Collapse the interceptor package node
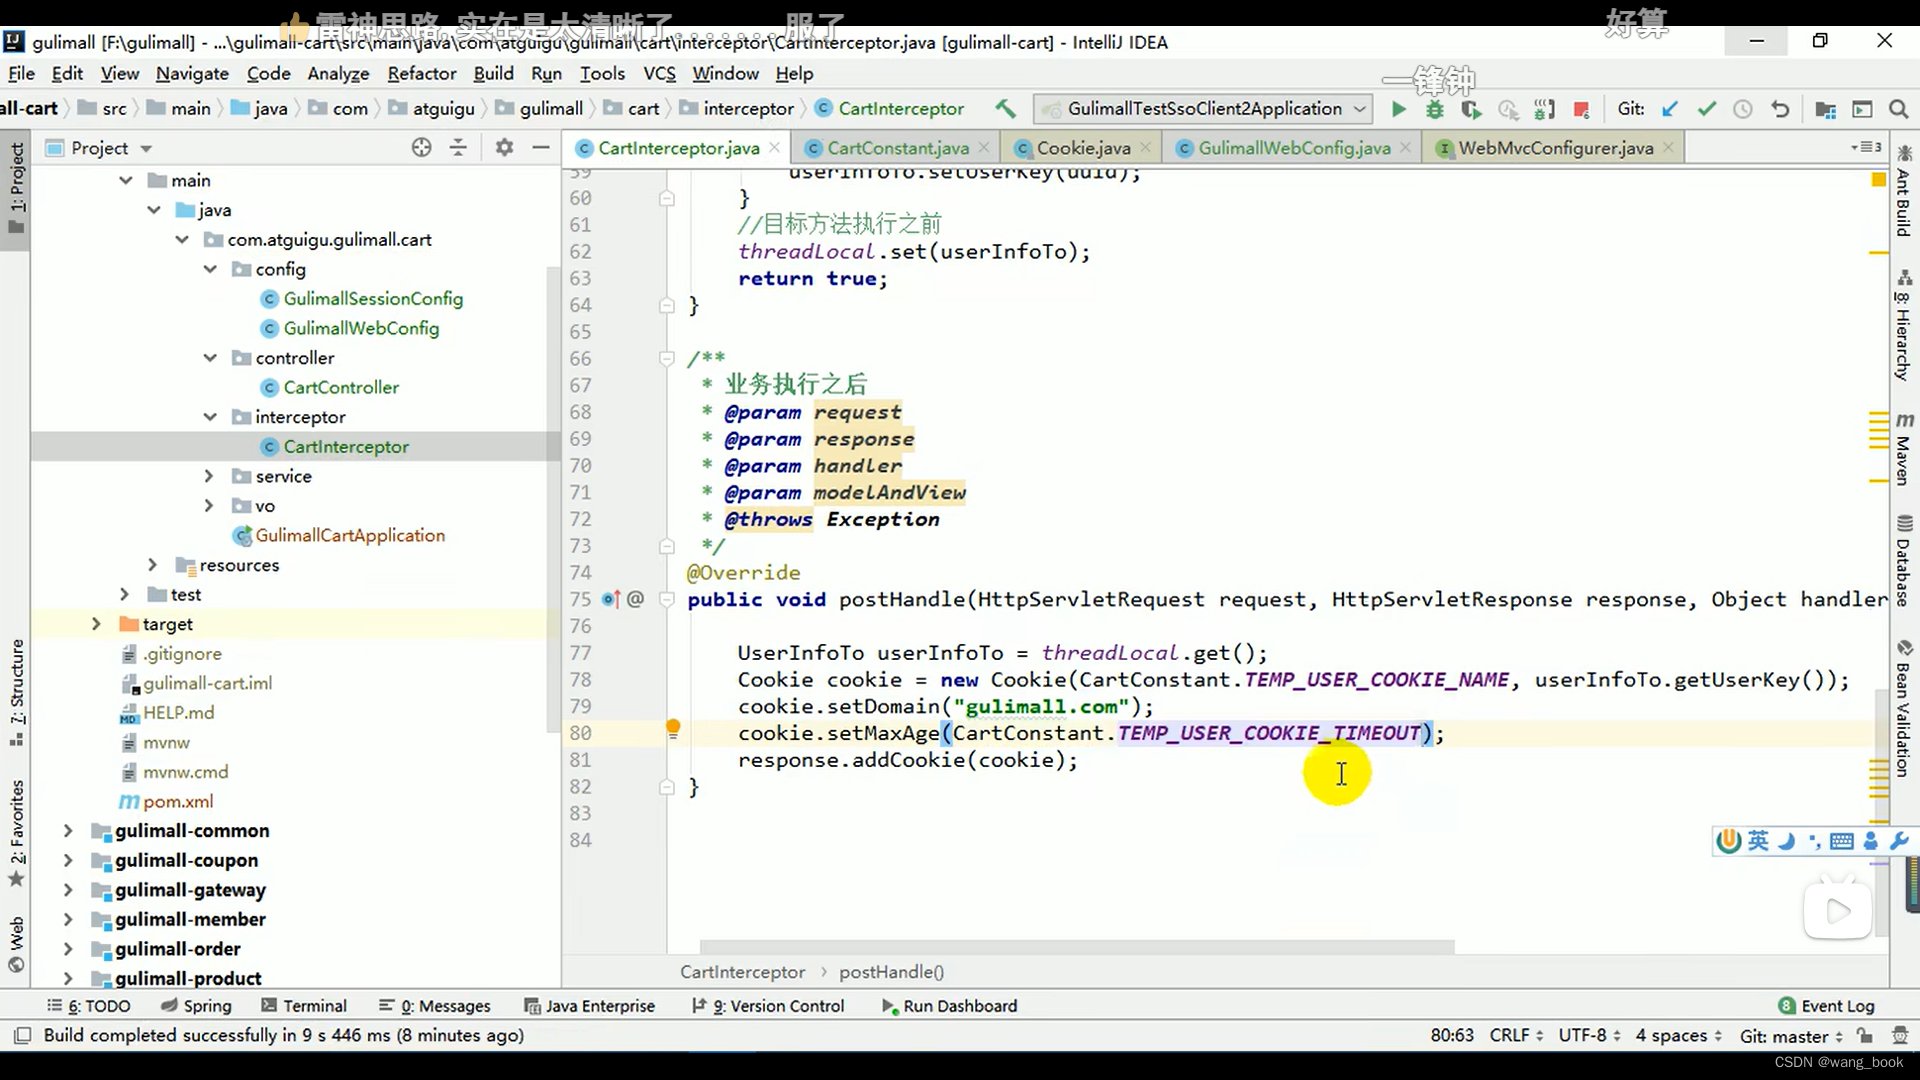This screenshot has height=1080, width=1920. (x=210, y=417)
